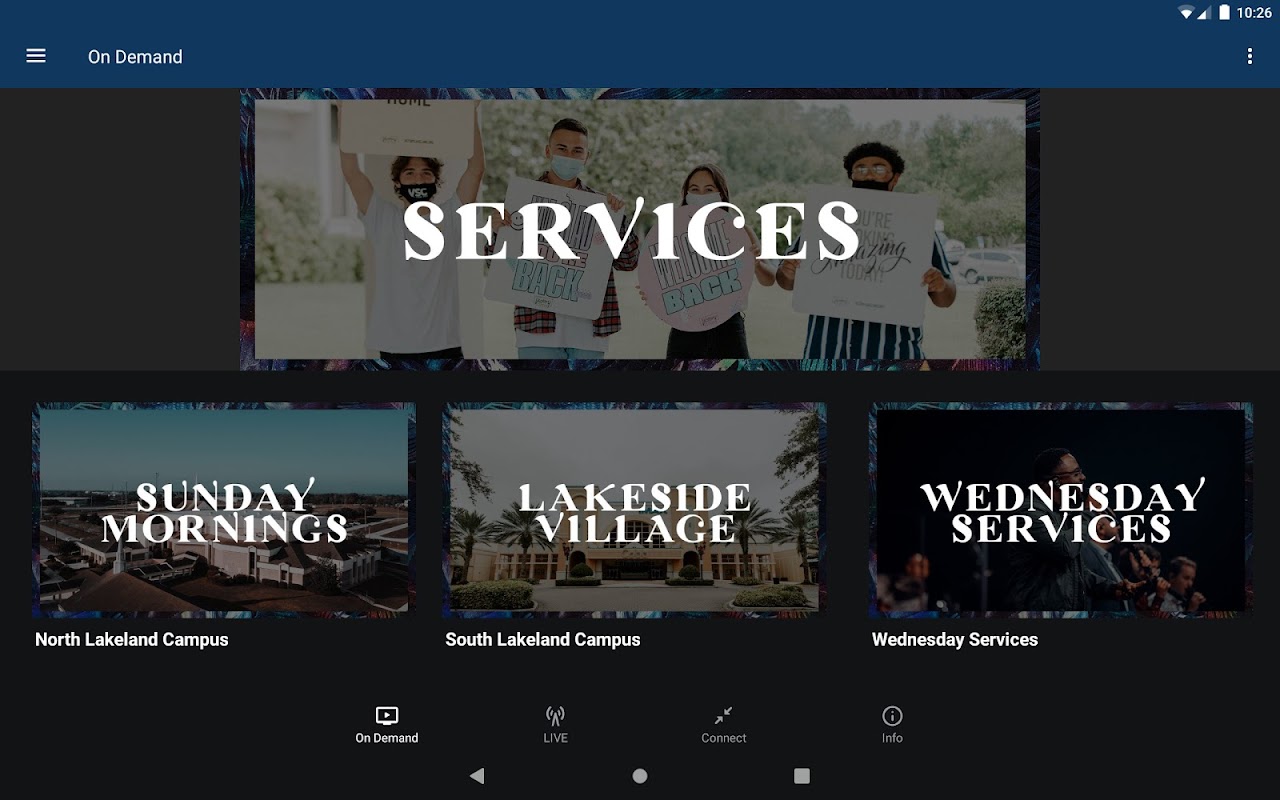Tap the North Lakeland Campus label
This screenshot has width=1280, height=800.
pos(132,639)
